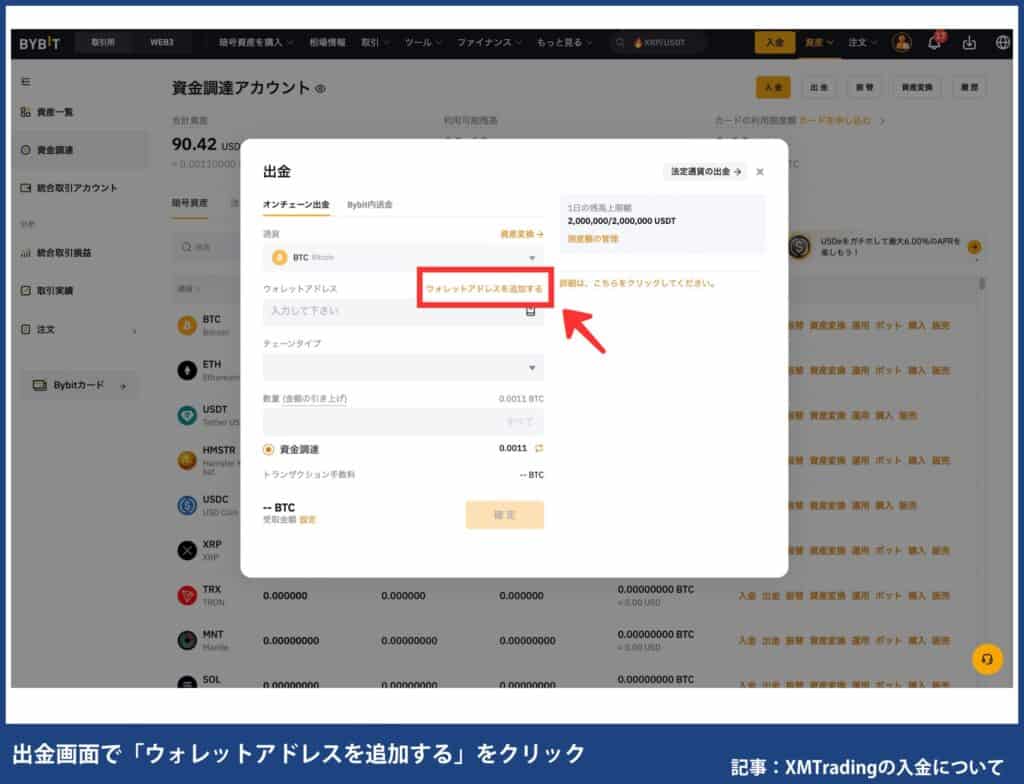Screen dimensions: 1024x784
Task: Click the withdrawal limit management link
Action: coord(593,238)
